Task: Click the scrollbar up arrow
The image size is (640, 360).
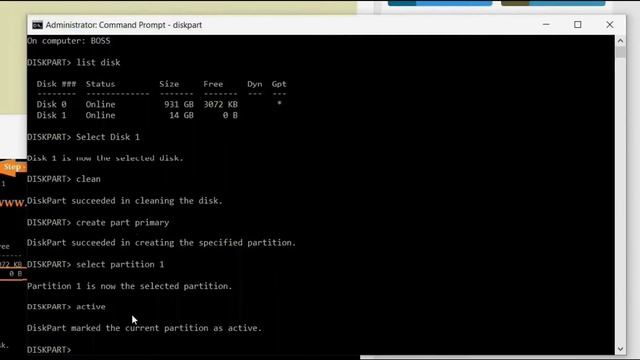Action: click(x=620, y=40)
